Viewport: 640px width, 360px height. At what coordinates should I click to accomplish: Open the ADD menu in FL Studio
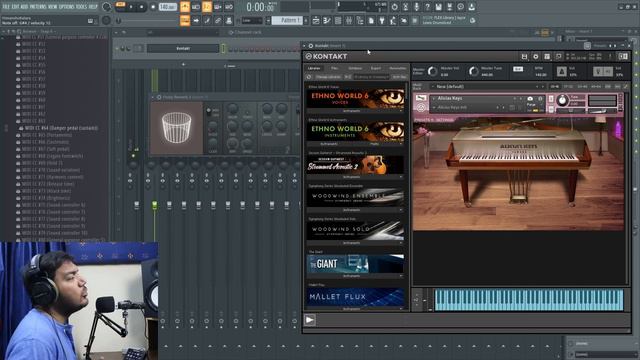coord(25,7)
